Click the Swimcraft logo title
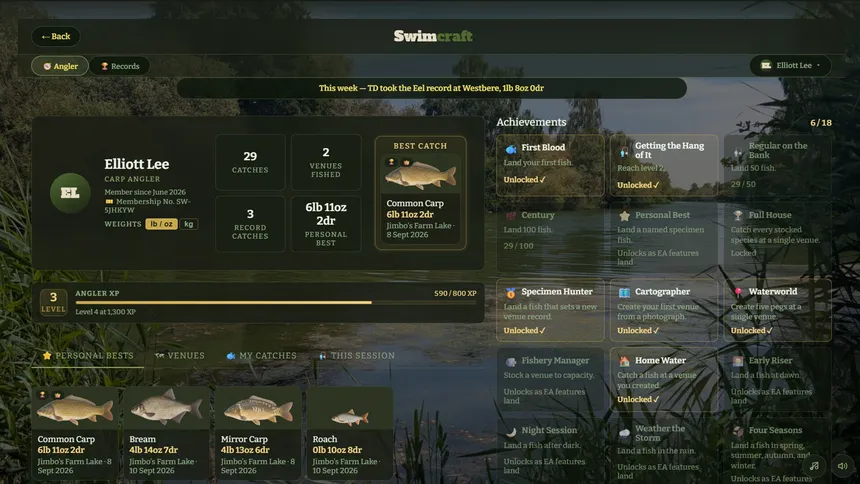The height and width of the screenshot is (484, 860). point(433,36)
